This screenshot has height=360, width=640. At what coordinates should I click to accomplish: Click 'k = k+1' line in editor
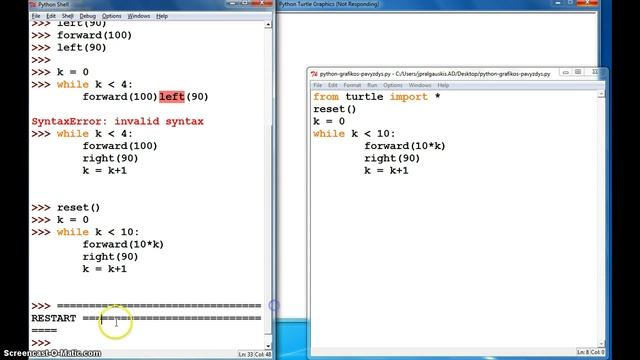[x=386, y=171]
